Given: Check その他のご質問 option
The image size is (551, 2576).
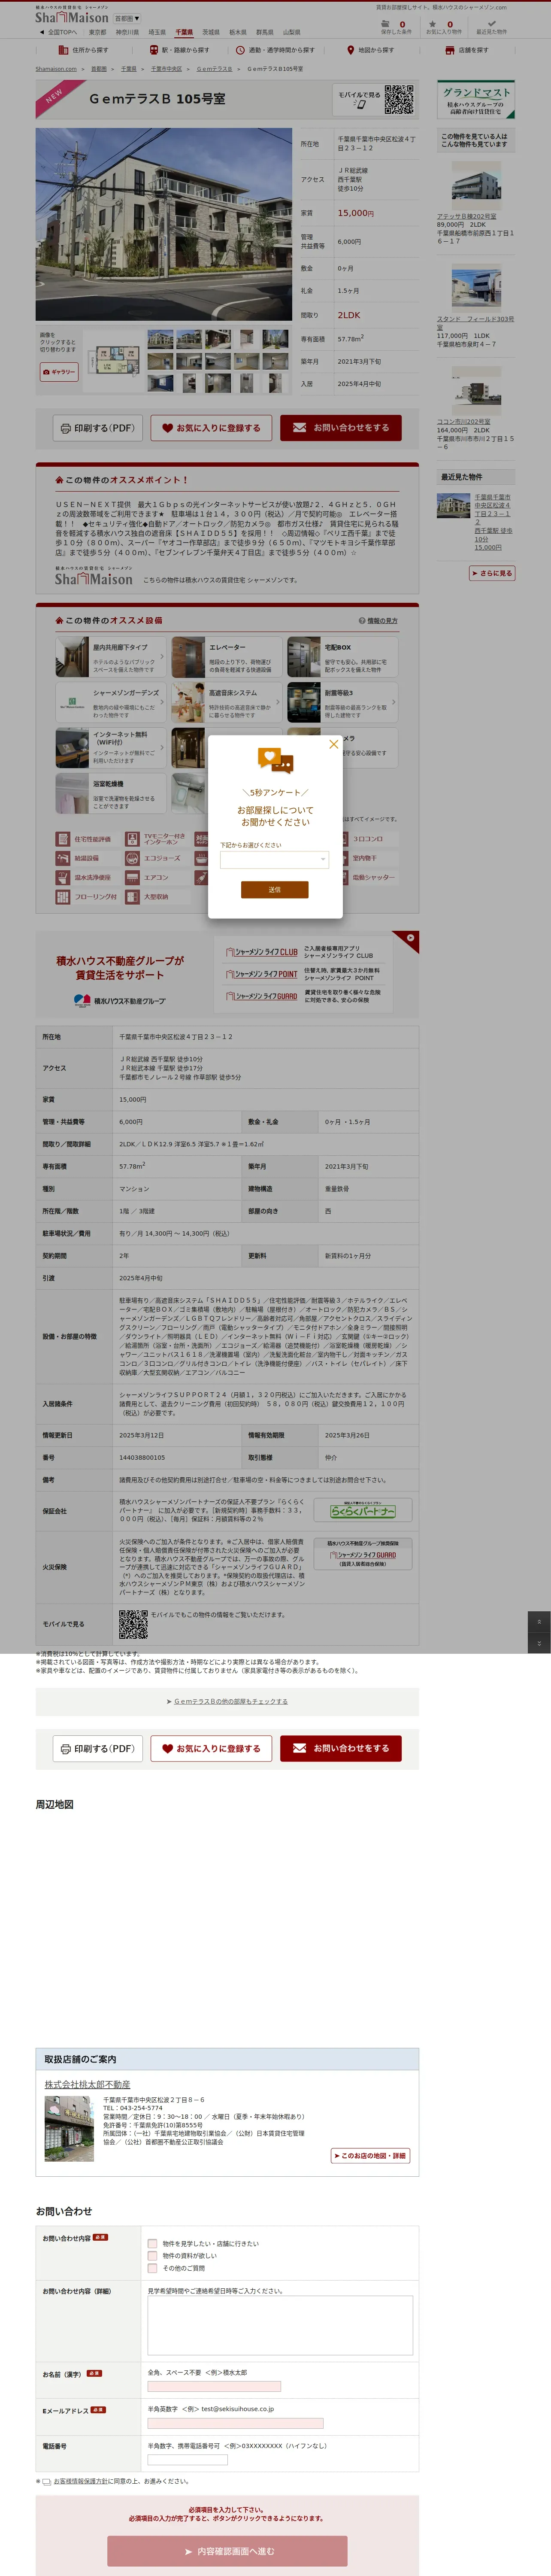Looking at the screenshot, I should pos(152,2268).
